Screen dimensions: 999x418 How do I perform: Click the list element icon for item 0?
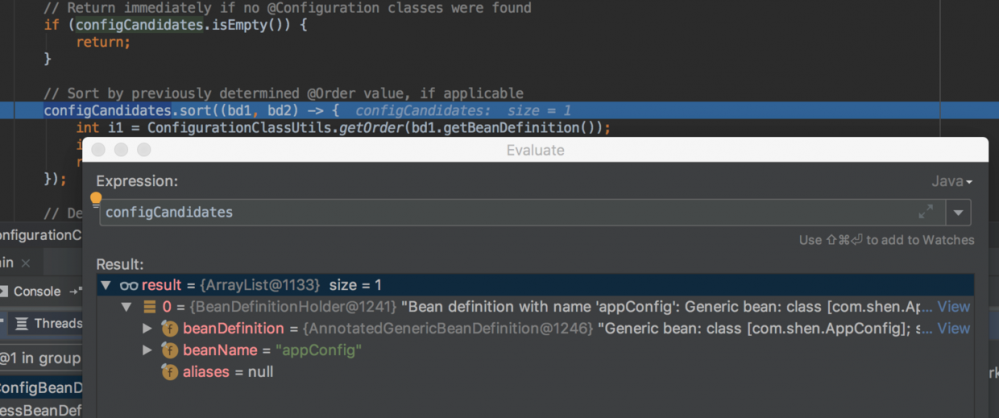pyautogui.click(x=150, y=306)
